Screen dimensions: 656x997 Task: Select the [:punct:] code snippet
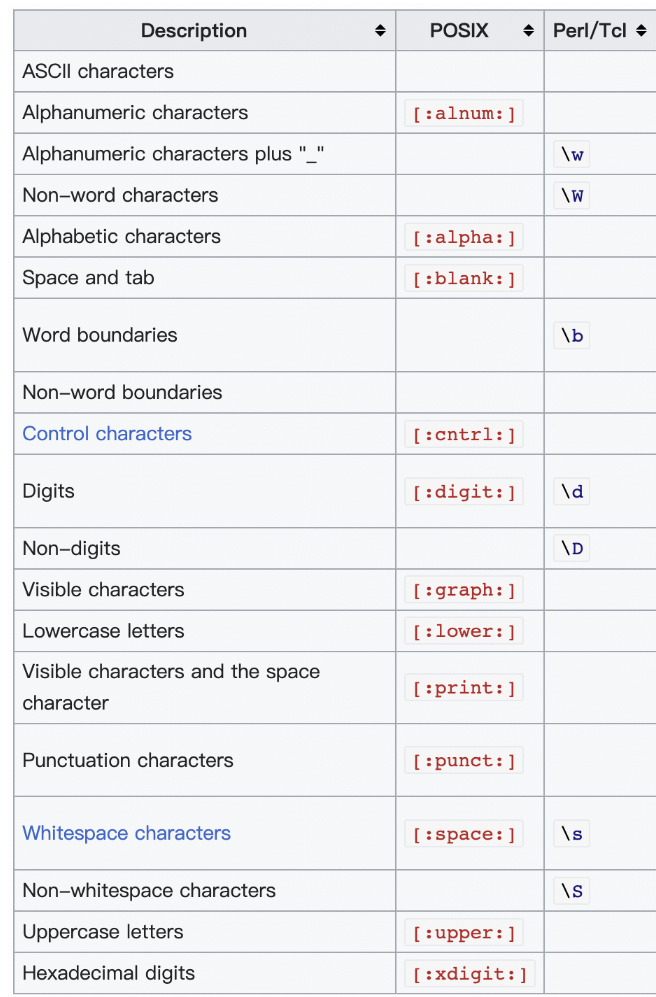[x=464, y=760]
